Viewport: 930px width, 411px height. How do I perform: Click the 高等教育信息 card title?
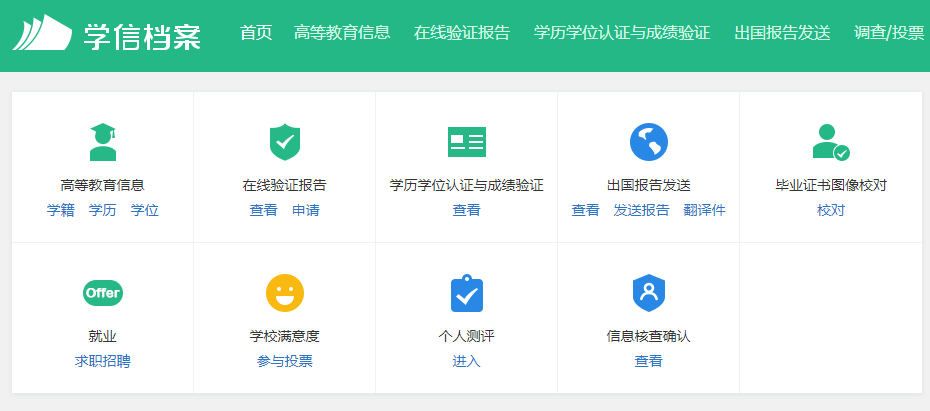tap(103, 186)
